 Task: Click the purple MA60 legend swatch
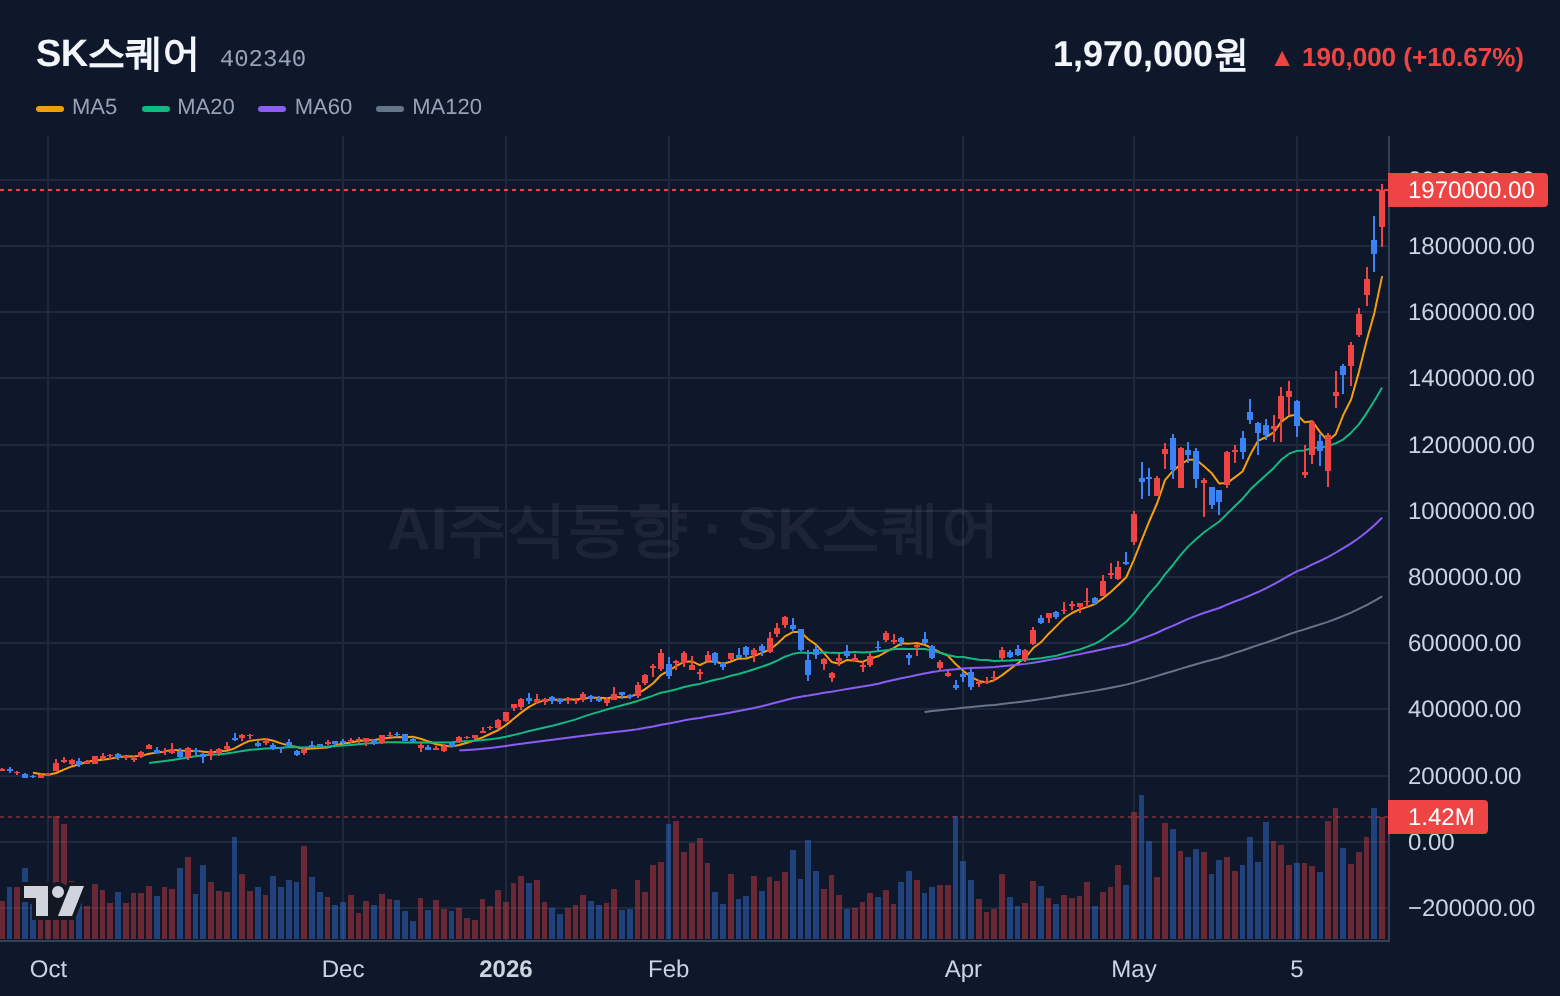pyautogui.click(x=272, y=108)
